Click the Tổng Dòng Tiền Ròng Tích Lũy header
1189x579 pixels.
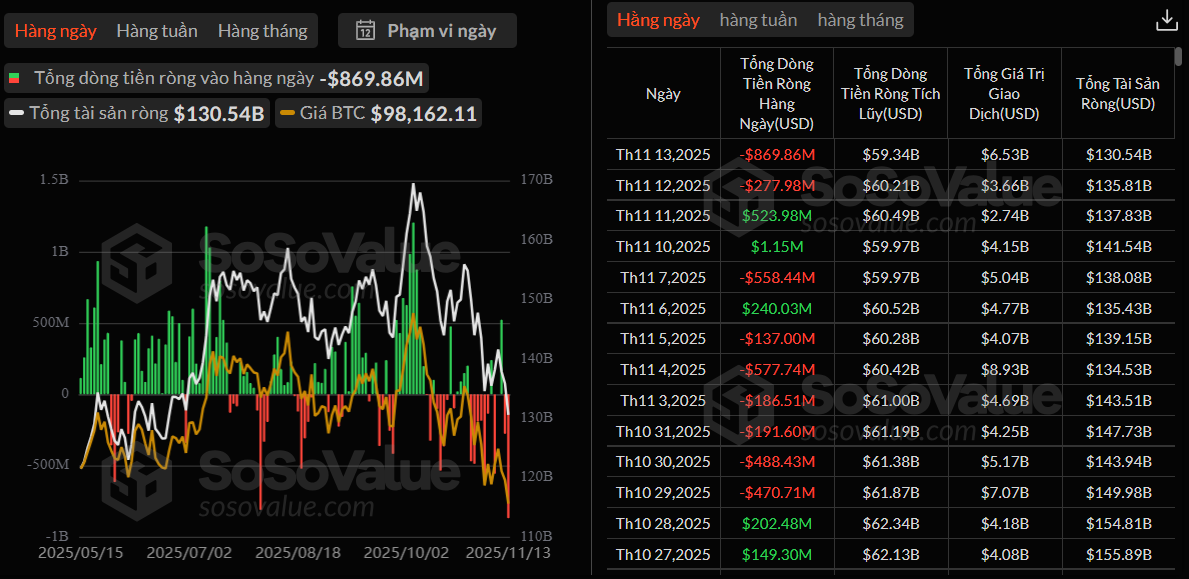point(890,94)
